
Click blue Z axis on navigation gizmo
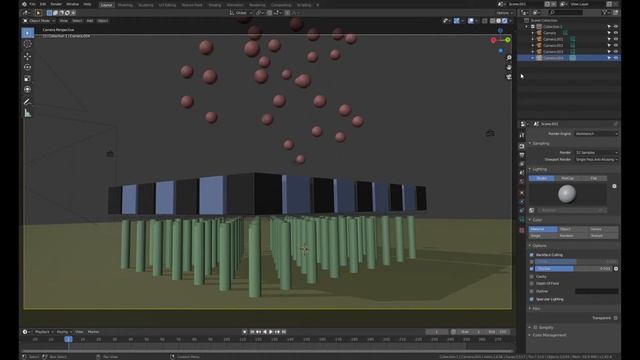pos(500,30)
